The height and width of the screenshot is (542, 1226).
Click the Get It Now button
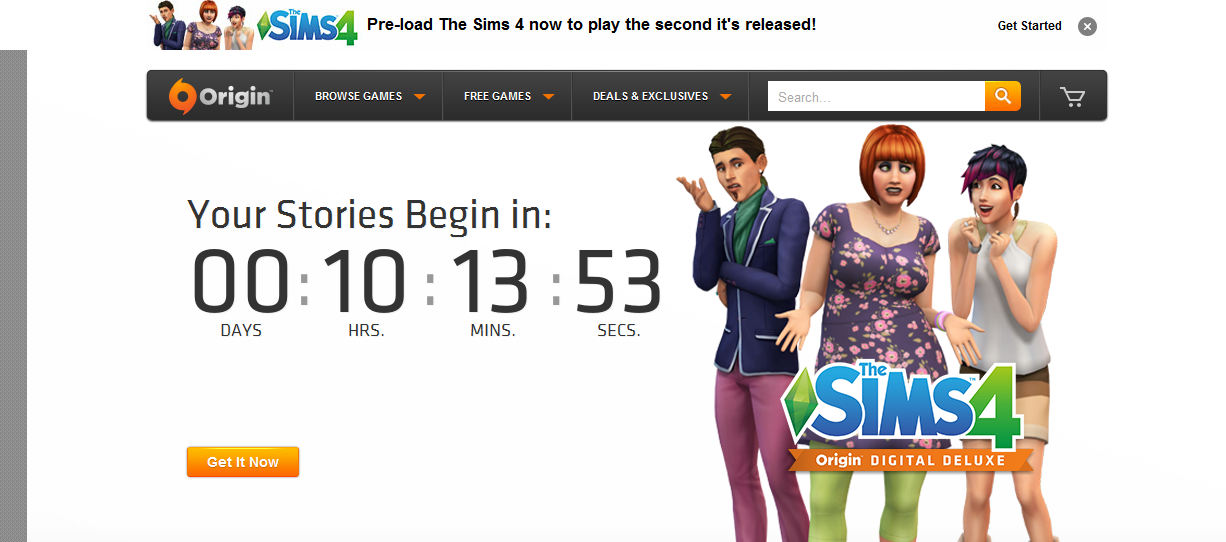(243, 462)
